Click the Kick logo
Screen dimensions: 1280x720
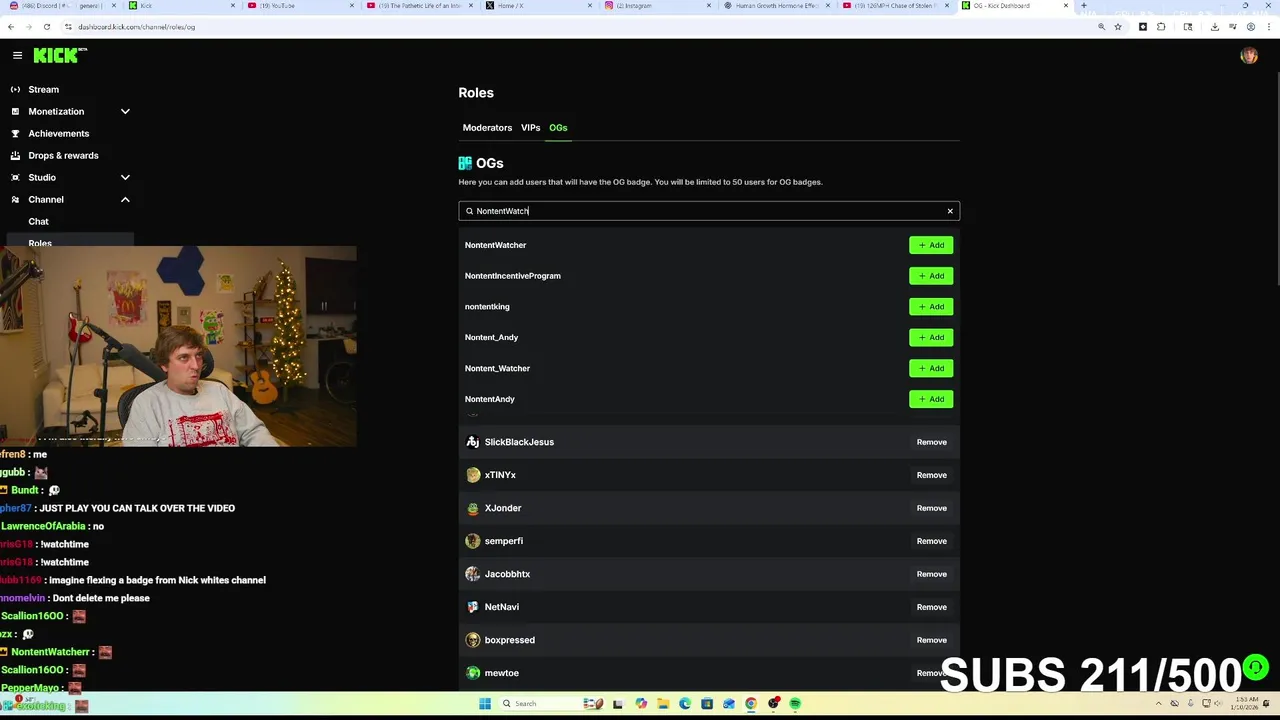(60, 55)
